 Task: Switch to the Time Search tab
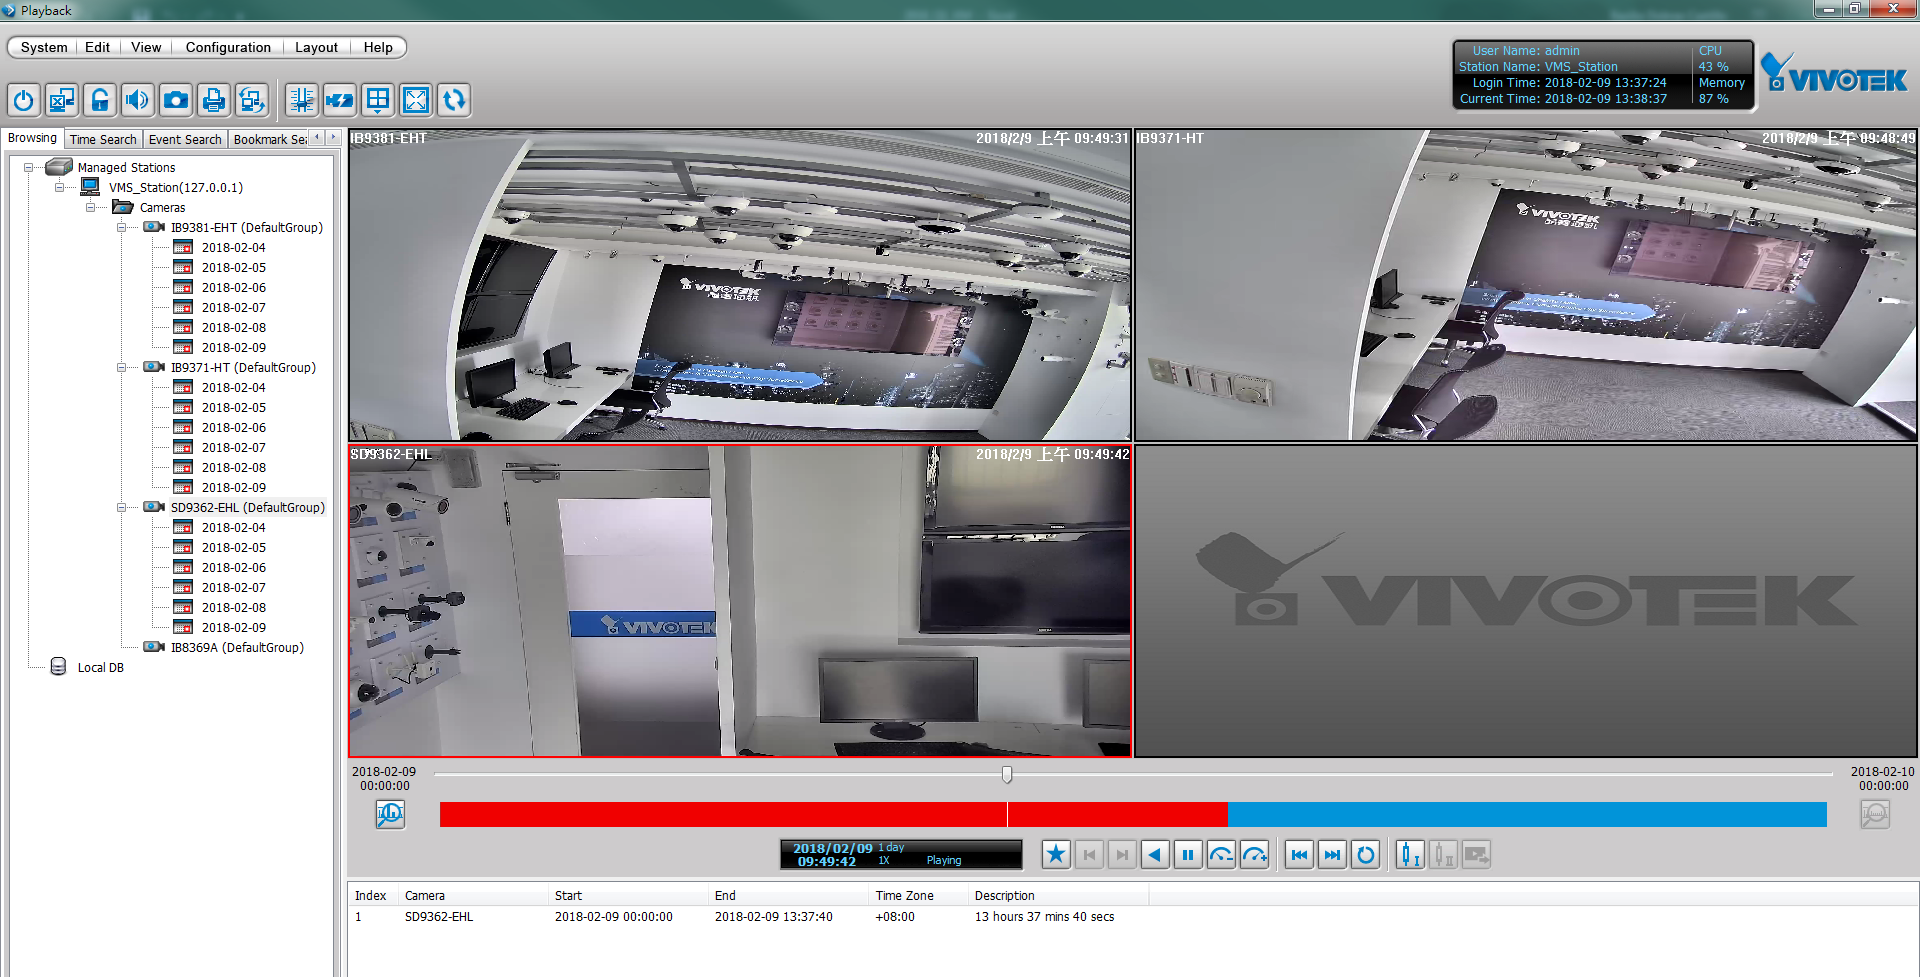click(x=103, y=139)
